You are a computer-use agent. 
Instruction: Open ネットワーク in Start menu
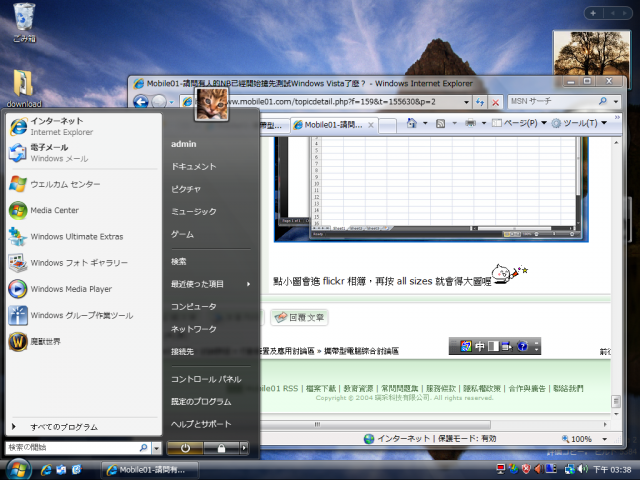click(x=193, y=329)
